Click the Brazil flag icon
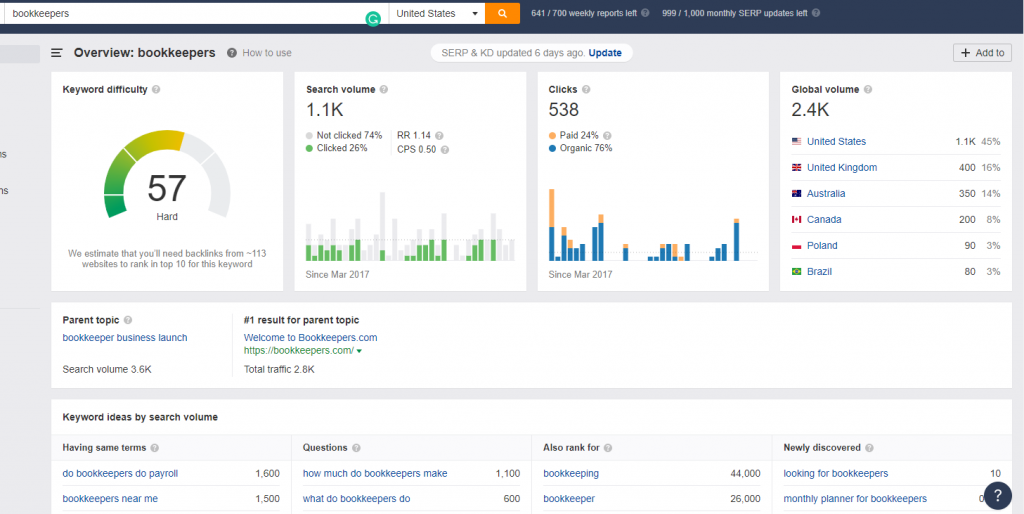This screenshot has height=514, width=1024. [796, 272]
